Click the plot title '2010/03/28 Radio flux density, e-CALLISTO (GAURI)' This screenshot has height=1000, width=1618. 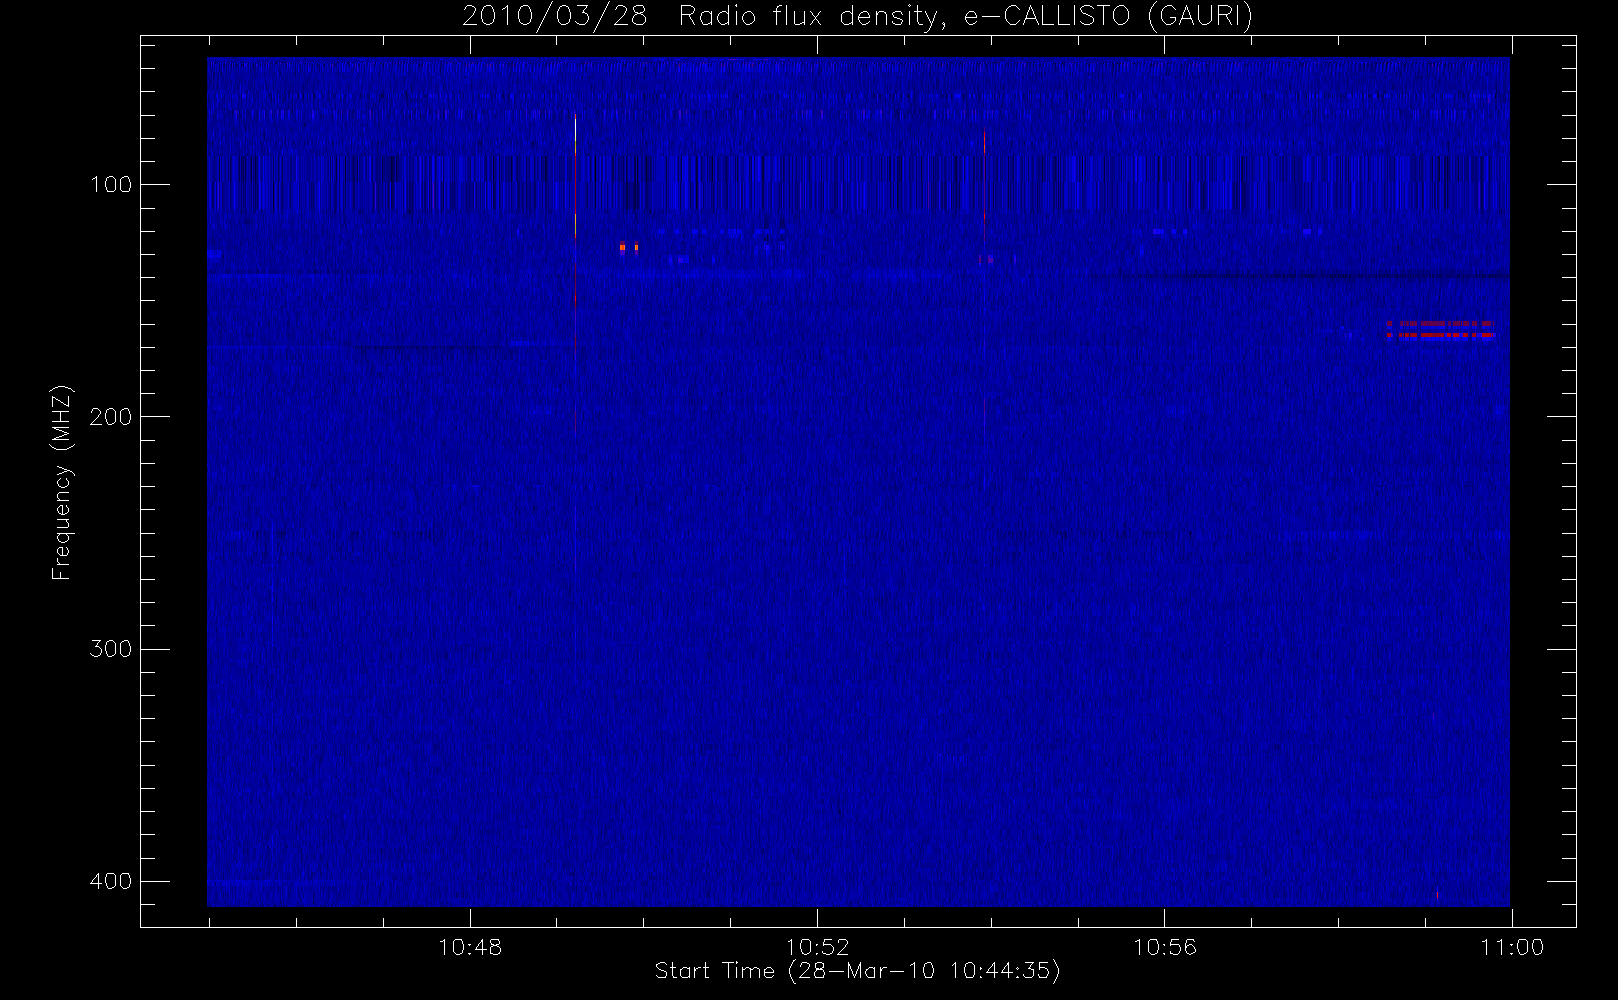(857, 17)
